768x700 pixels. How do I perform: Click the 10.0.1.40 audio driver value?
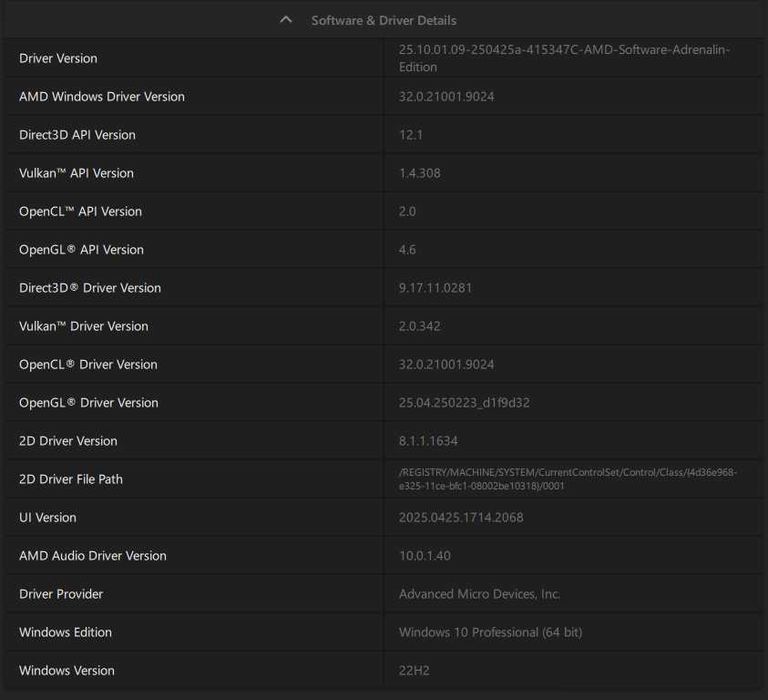[425, 555]
